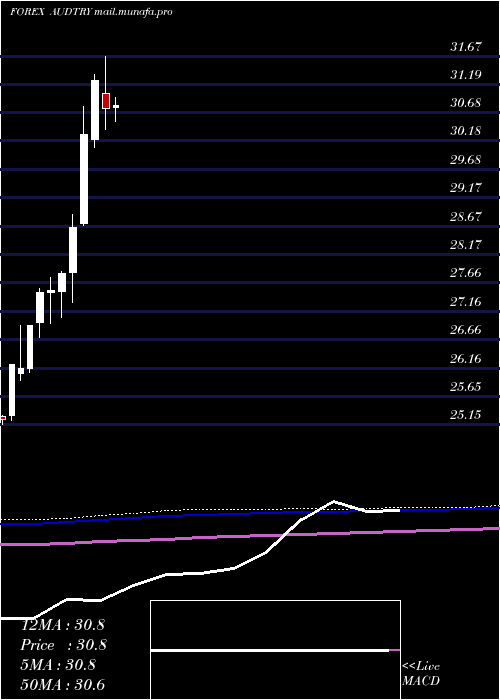Click the 26.66 price label
The height and width of the screenshot is (700, 500).
466,330
